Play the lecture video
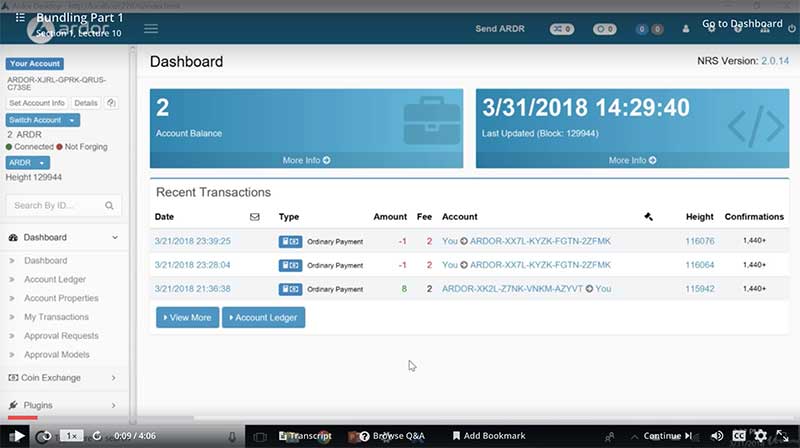The image size is (800, 448). (x=17, y=436)
